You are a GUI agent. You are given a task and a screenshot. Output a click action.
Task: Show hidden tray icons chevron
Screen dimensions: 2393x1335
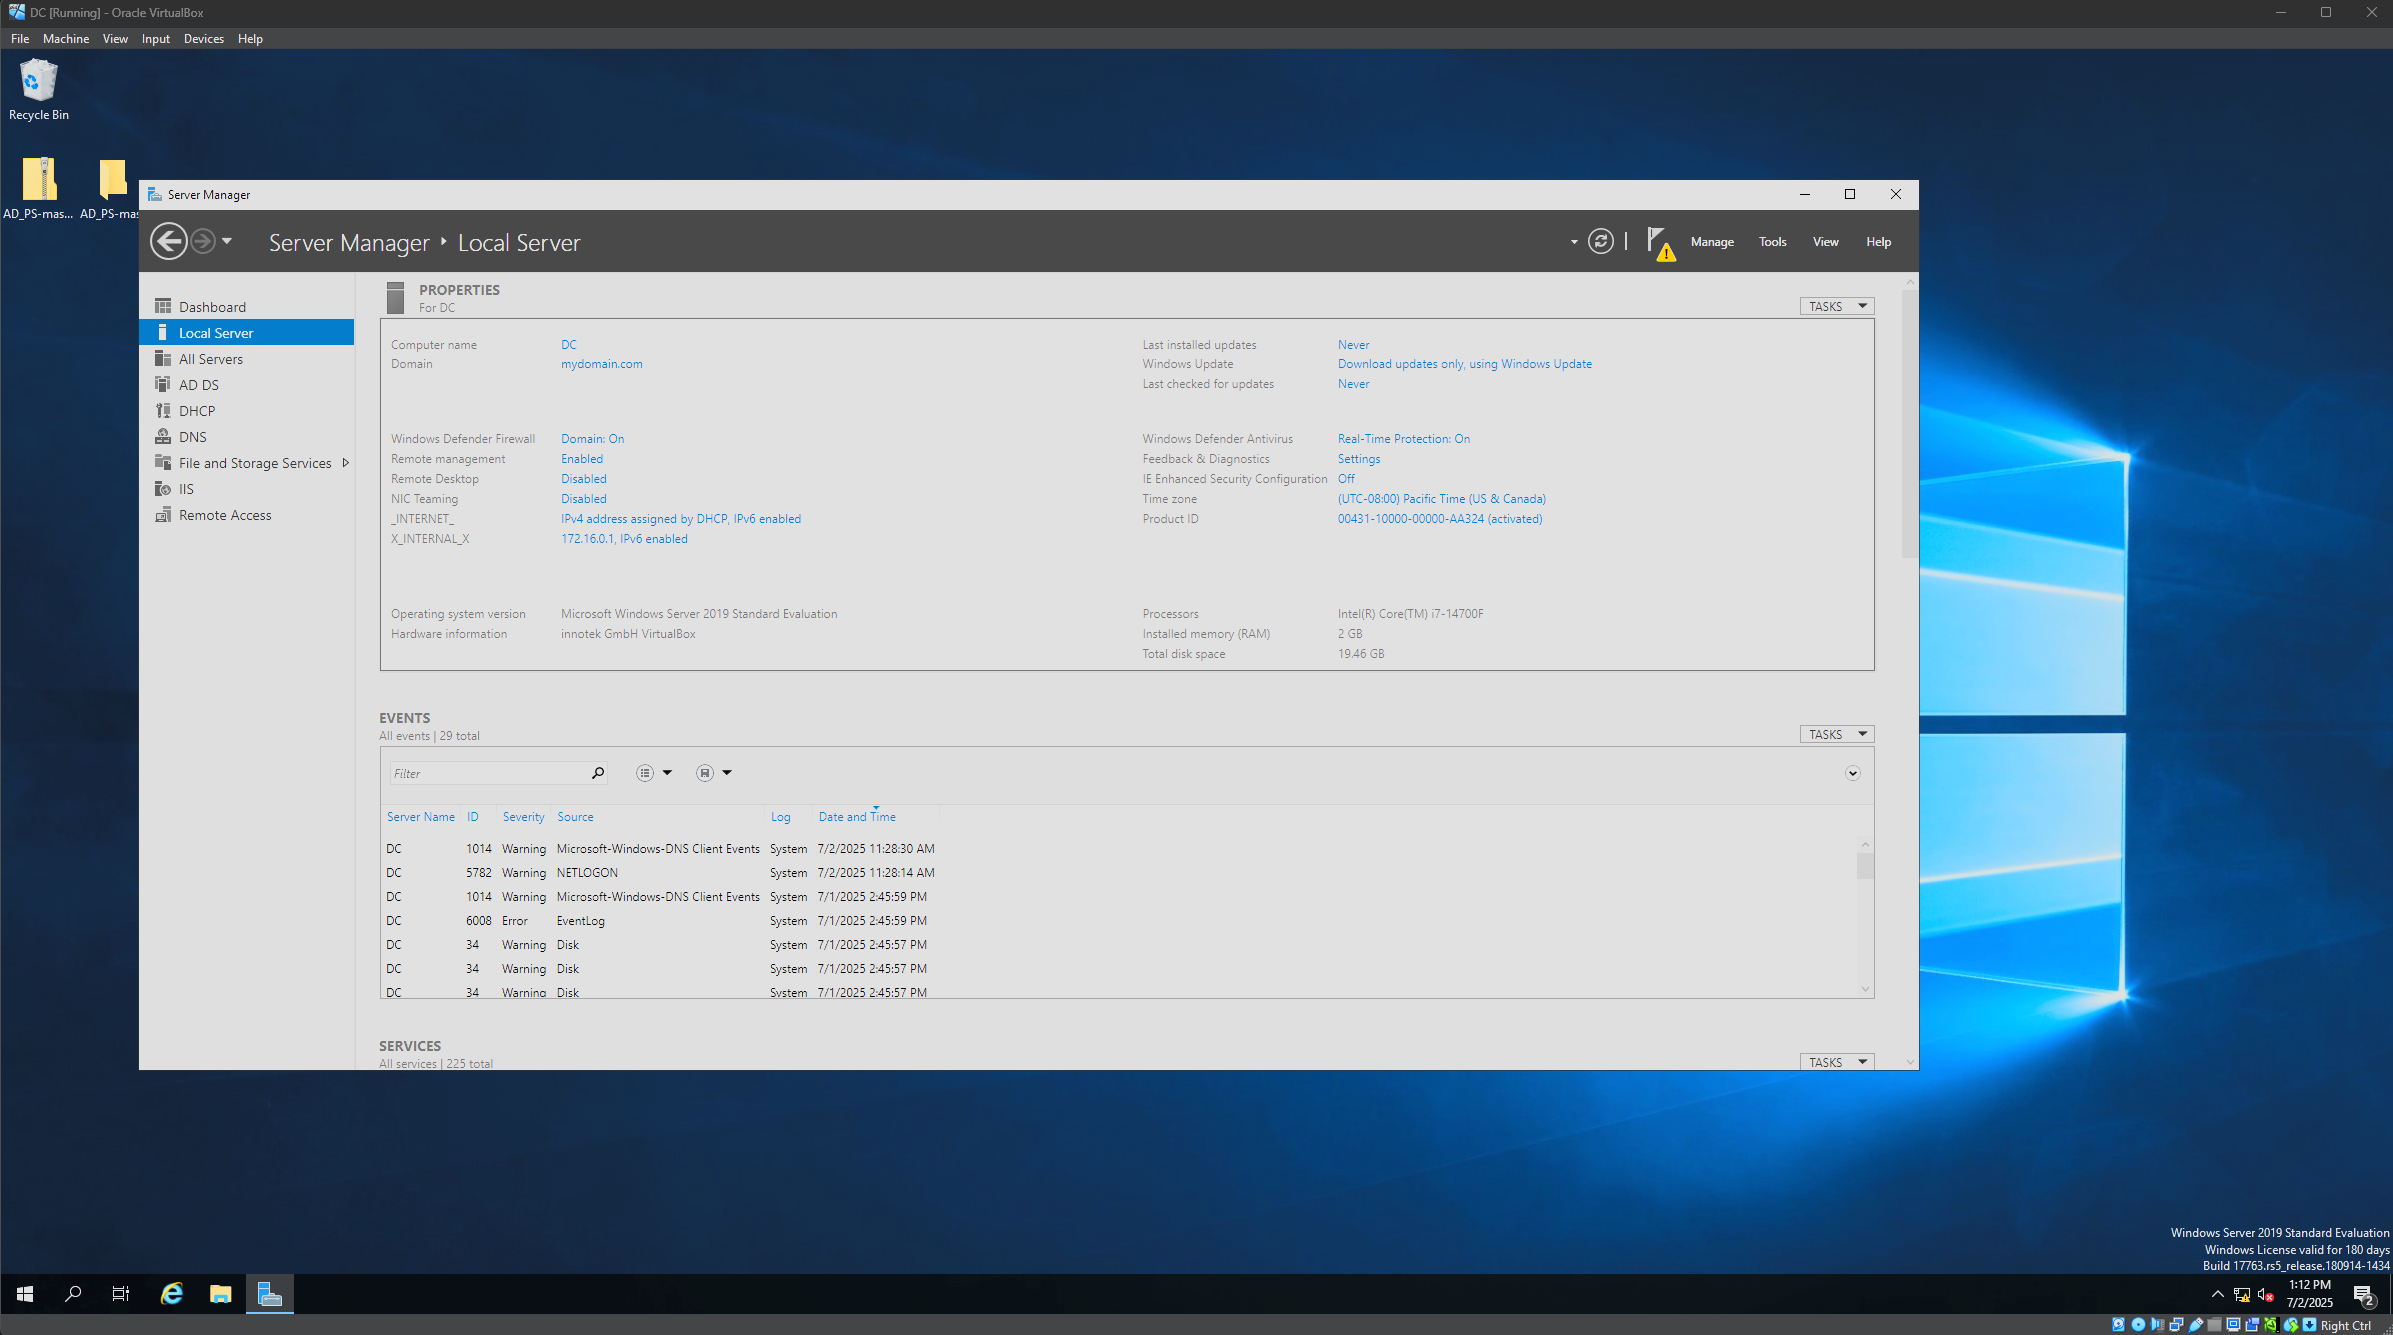(x=2217, y=1295)
